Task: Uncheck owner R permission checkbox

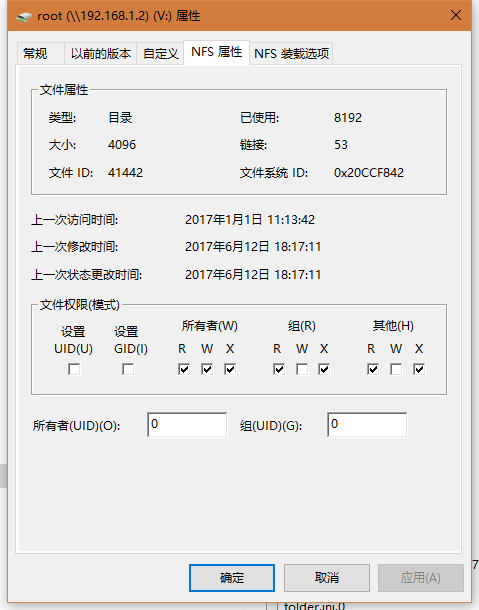Action: [184, 369]
